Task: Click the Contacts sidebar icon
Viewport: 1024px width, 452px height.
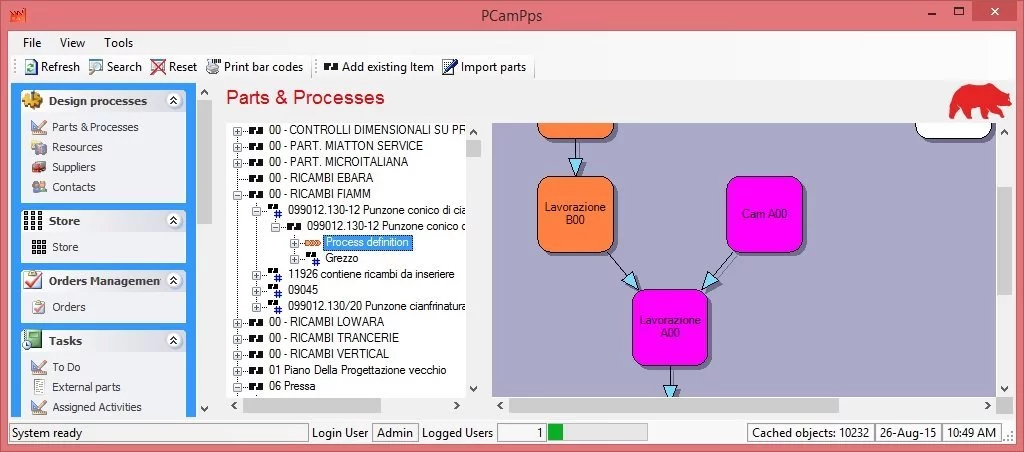Action: [x=39, y=187]
